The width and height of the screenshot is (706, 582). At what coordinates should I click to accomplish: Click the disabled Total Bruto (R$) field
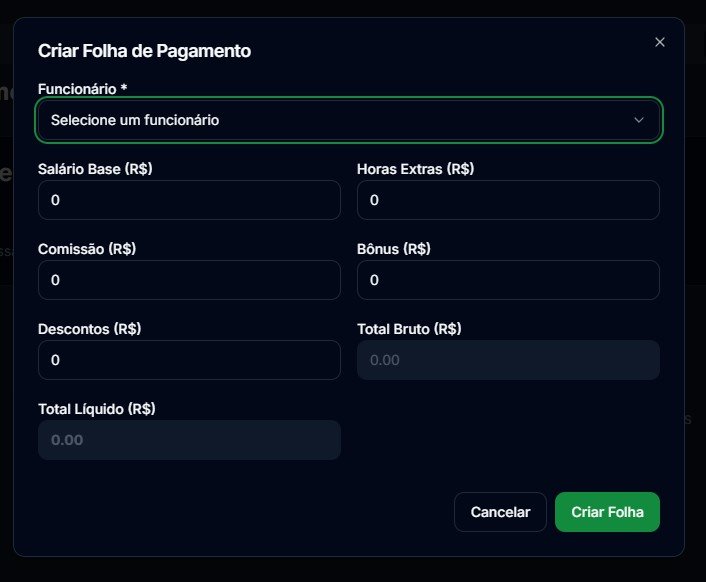coord(508,360)
